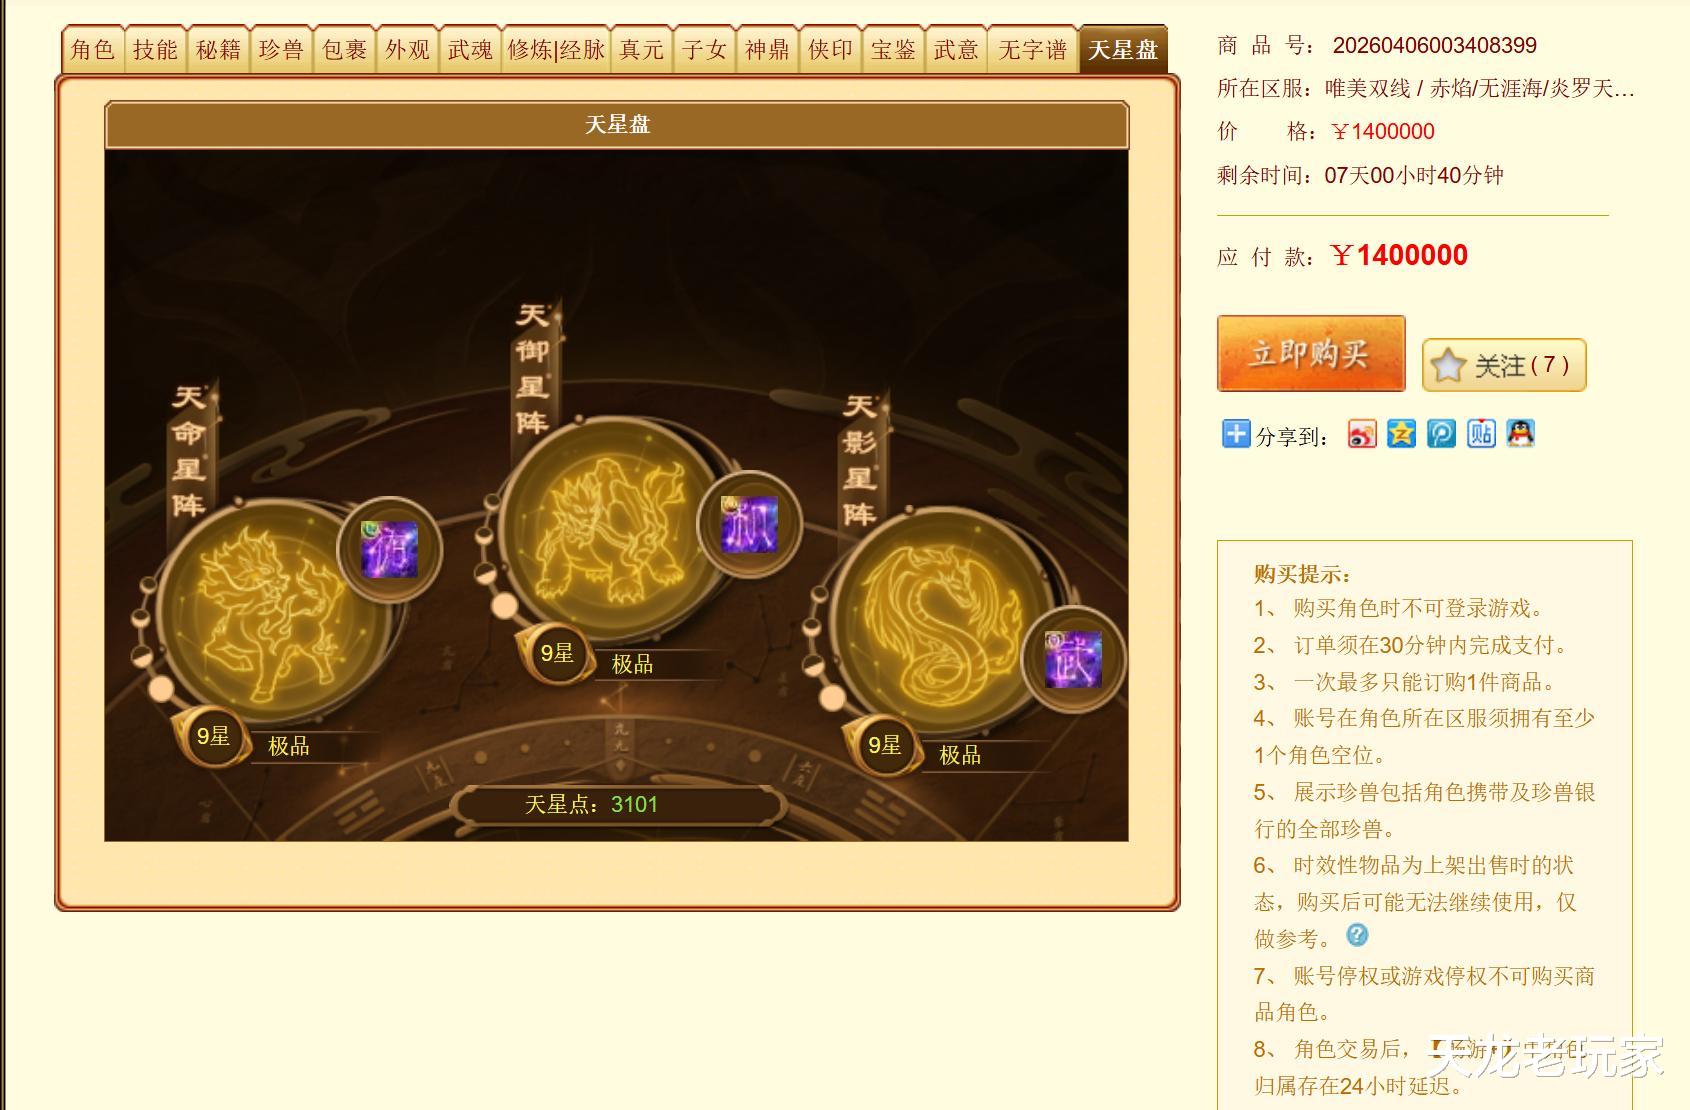Image resolution: width=1690 pixels, height=1110 pixels.
Task: Share via the Tieba 贴 icon
Action: [x=1481, y=434]
